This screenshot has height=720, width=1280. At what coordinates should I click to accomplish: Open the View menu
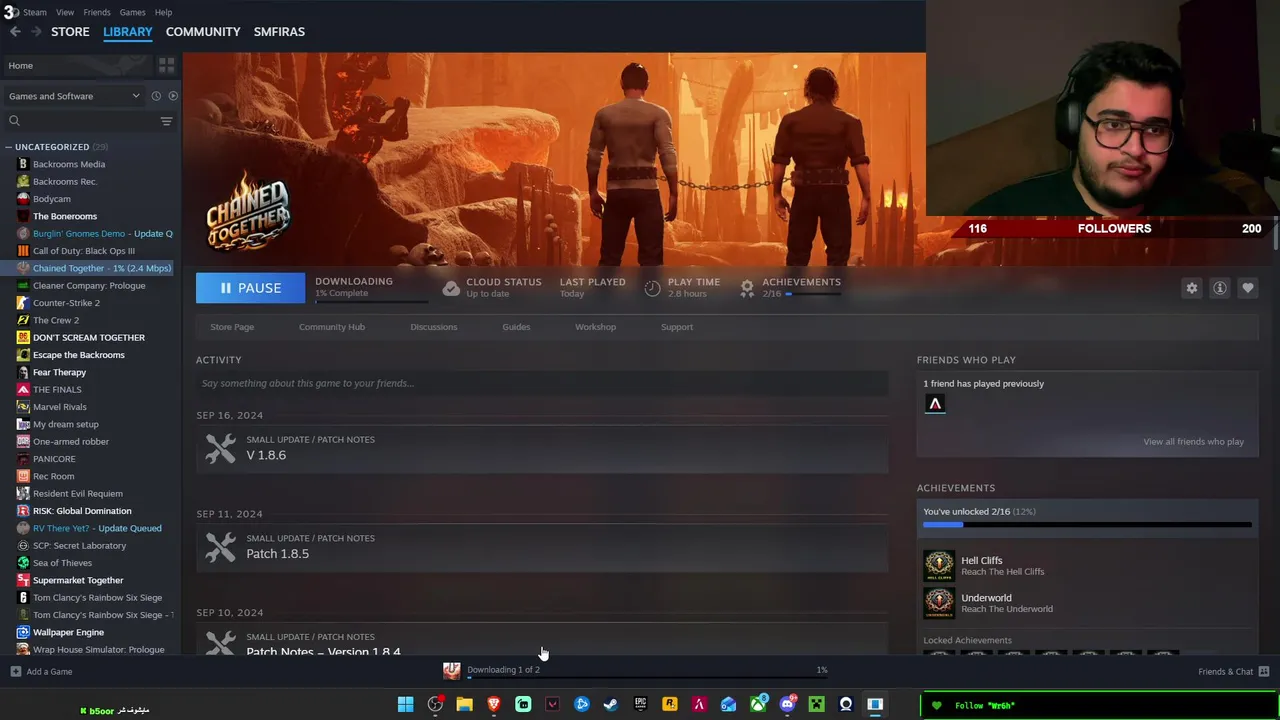pyautogui.click(x=65, y=12)
